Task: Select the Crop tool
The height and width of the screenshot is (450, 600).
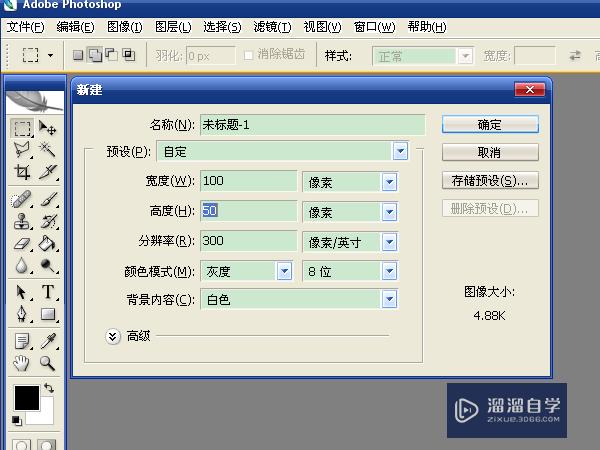Action: pos(22,172)
